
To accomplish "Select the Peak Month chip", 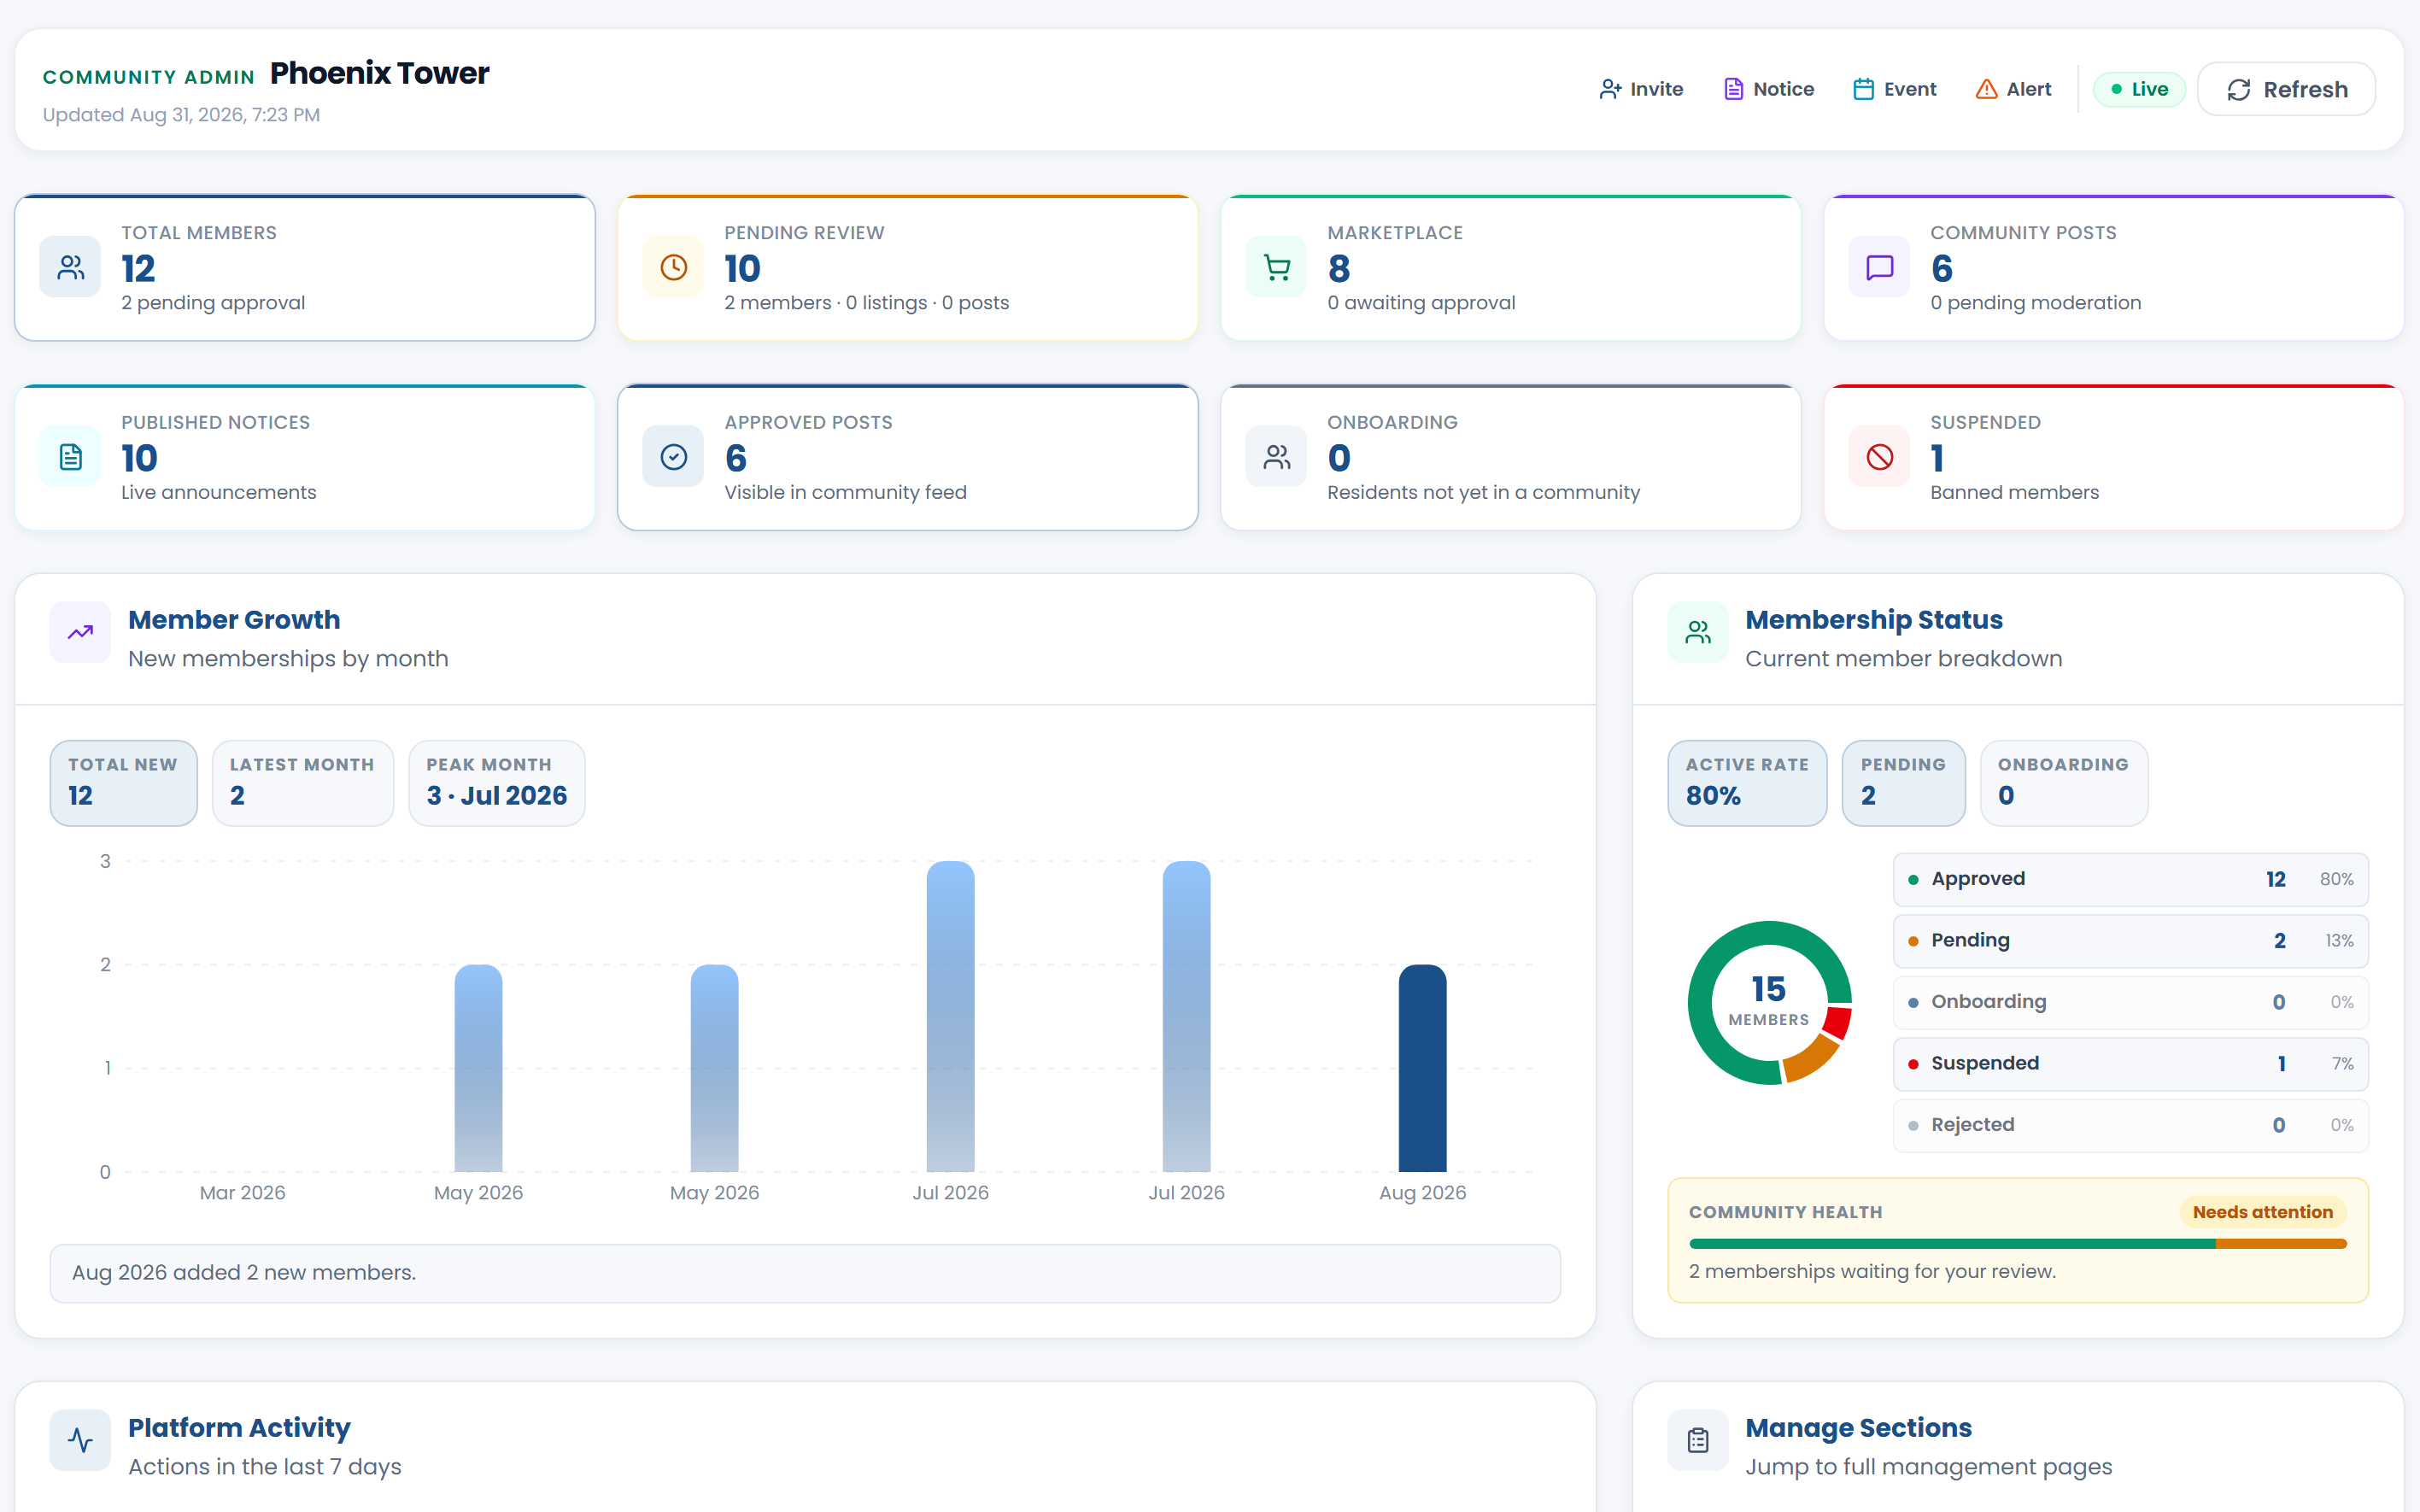I will (497, 783).
